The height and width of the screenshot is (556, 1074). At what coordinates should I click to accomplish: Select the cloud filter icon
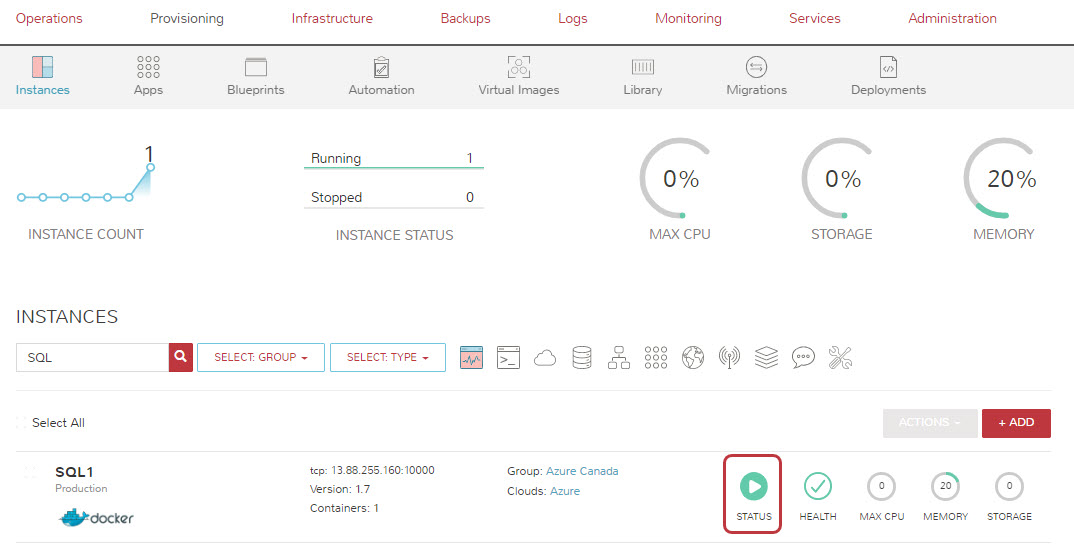(x=545, y=358)
